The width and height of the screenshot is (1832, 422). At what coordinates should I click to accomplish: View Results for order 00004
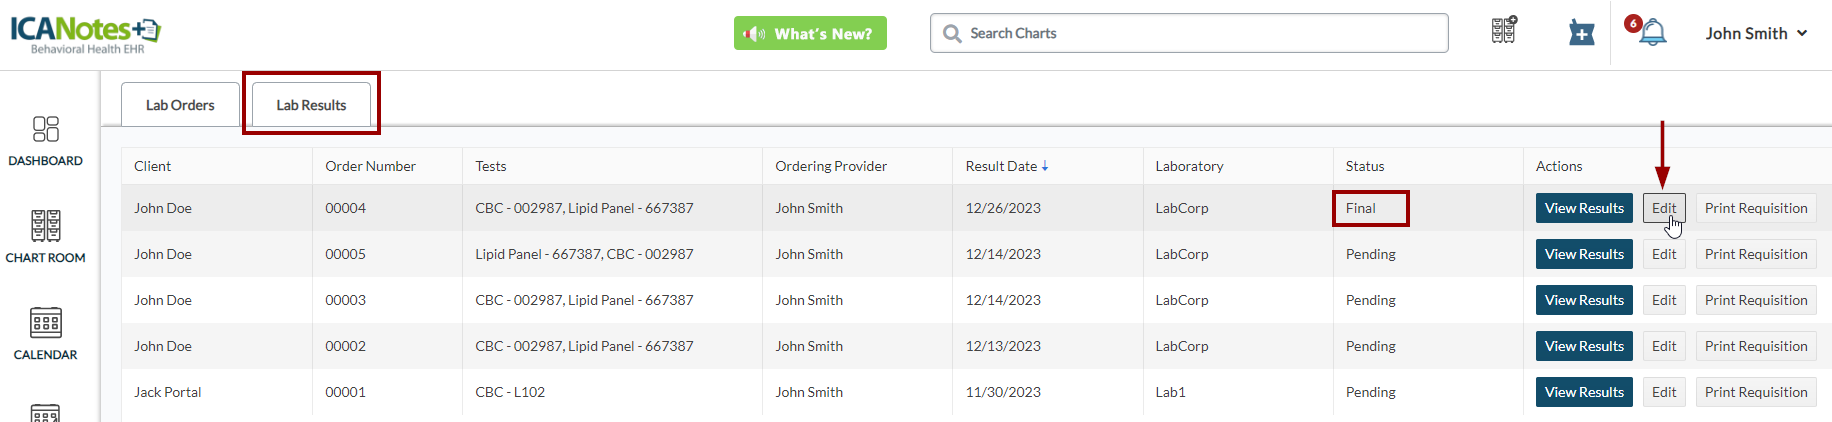point(1584,208)
